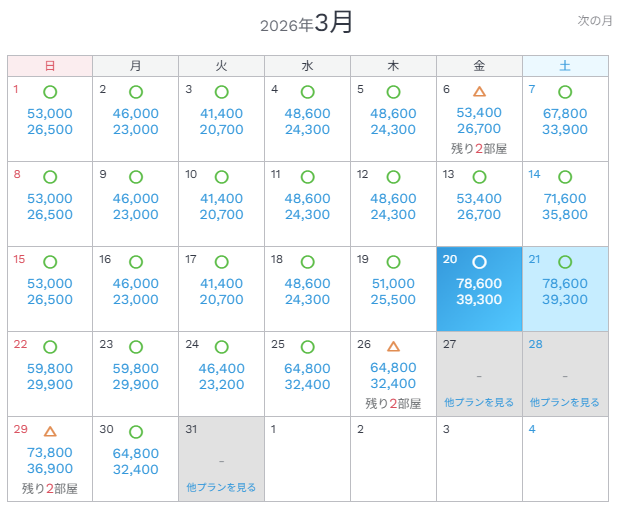The width and height of the screenshot is (618, 512).
Task: Click the 日 Sunday column header
Action: (50, 66)
